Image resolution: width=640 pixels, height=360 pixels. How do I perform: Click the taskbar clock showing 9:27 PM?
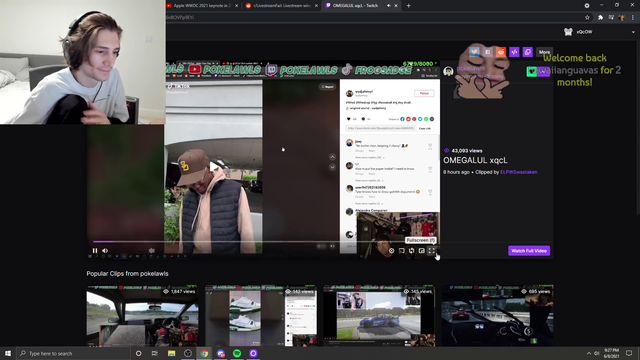point(611,353)
